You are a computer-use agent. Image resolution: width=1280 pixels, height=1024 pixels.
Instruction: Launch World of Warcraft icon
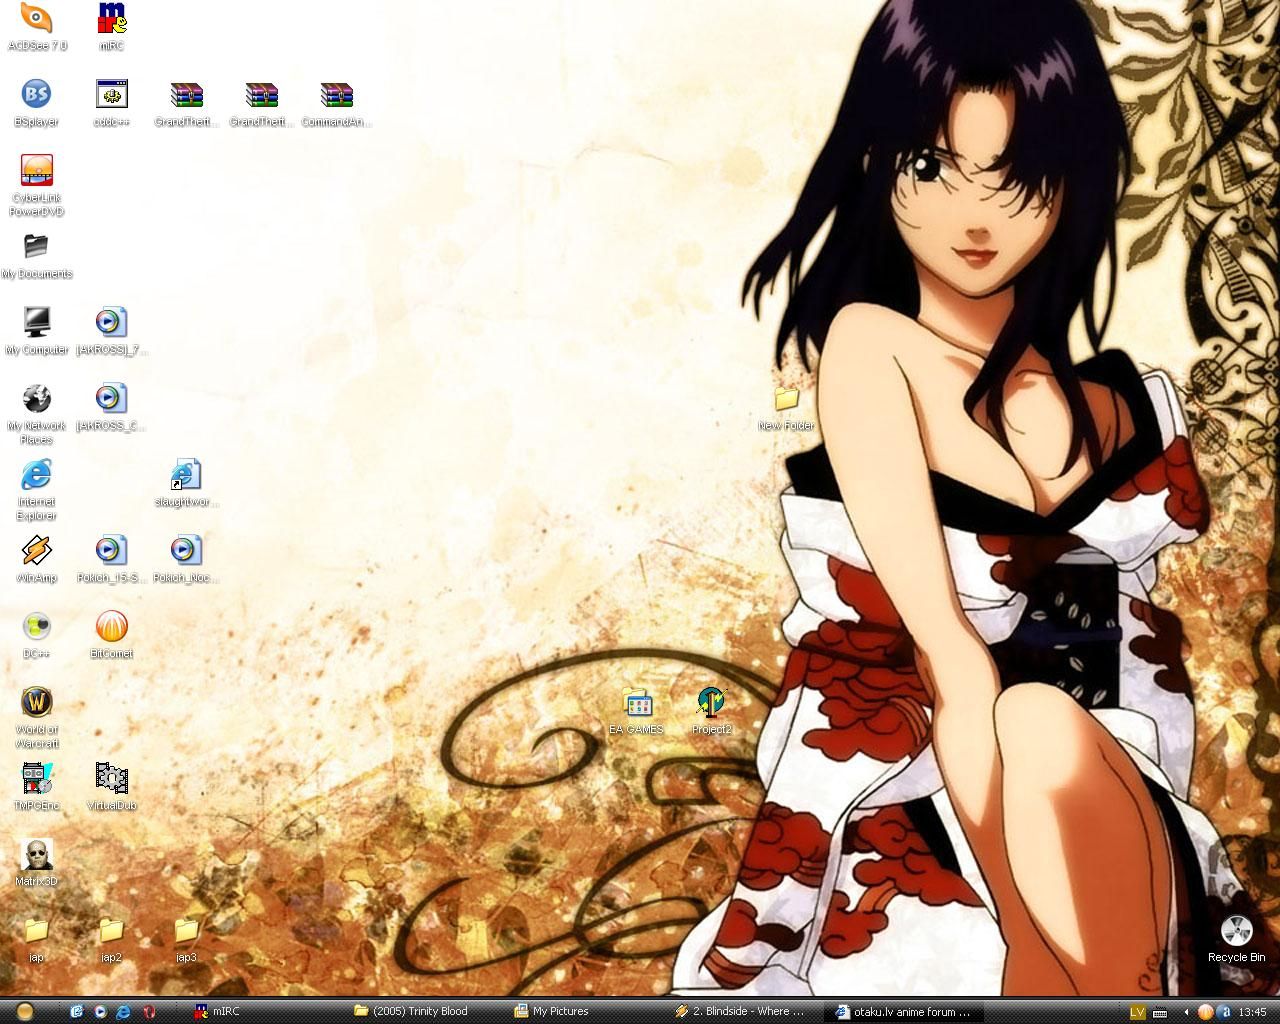36,717
